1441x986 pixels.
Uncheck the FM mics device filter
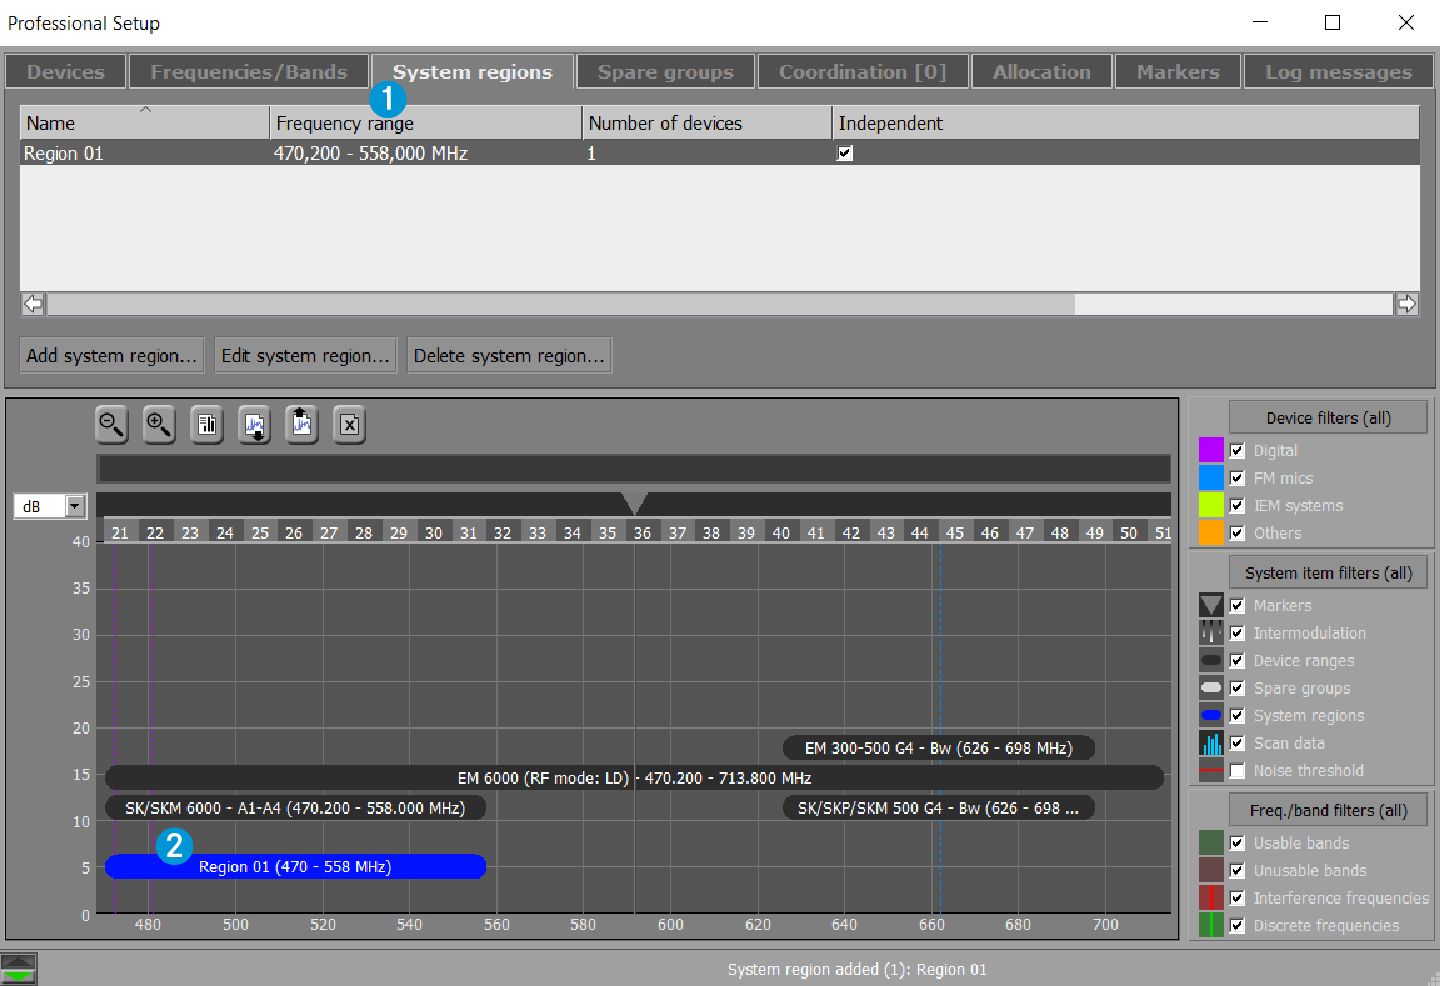coord(1237,478)
